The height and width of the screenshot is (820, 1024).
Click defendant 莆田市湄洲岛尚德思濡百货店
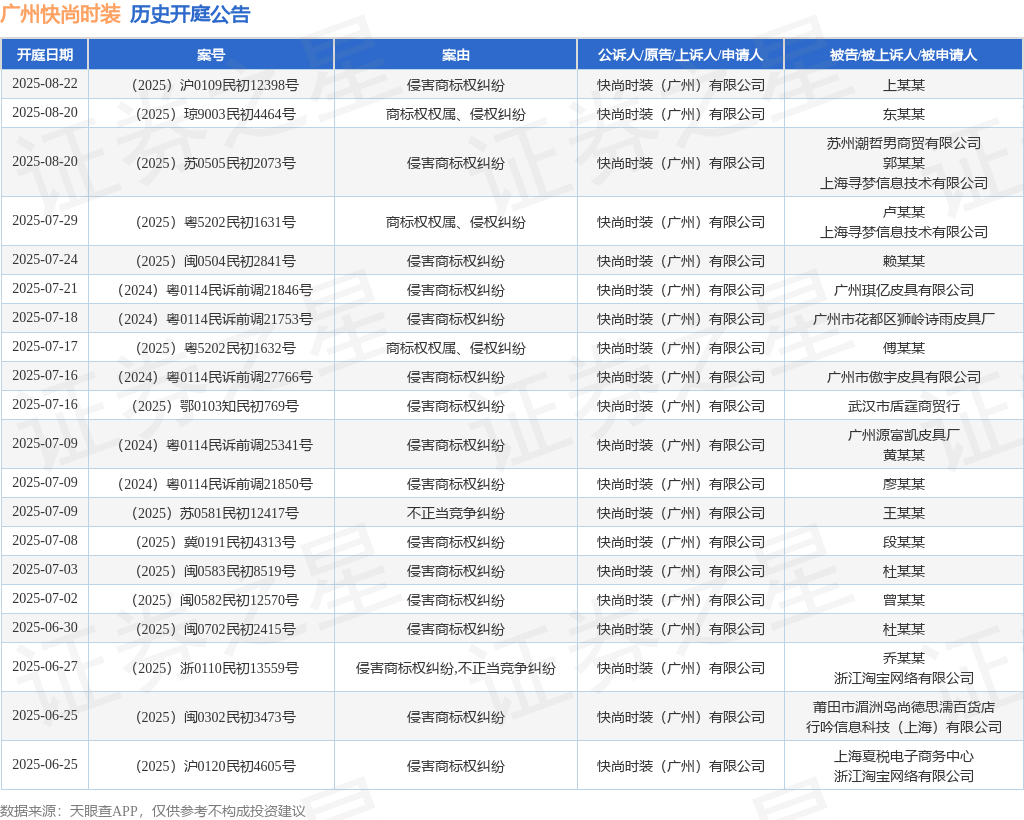coord(904,707)
